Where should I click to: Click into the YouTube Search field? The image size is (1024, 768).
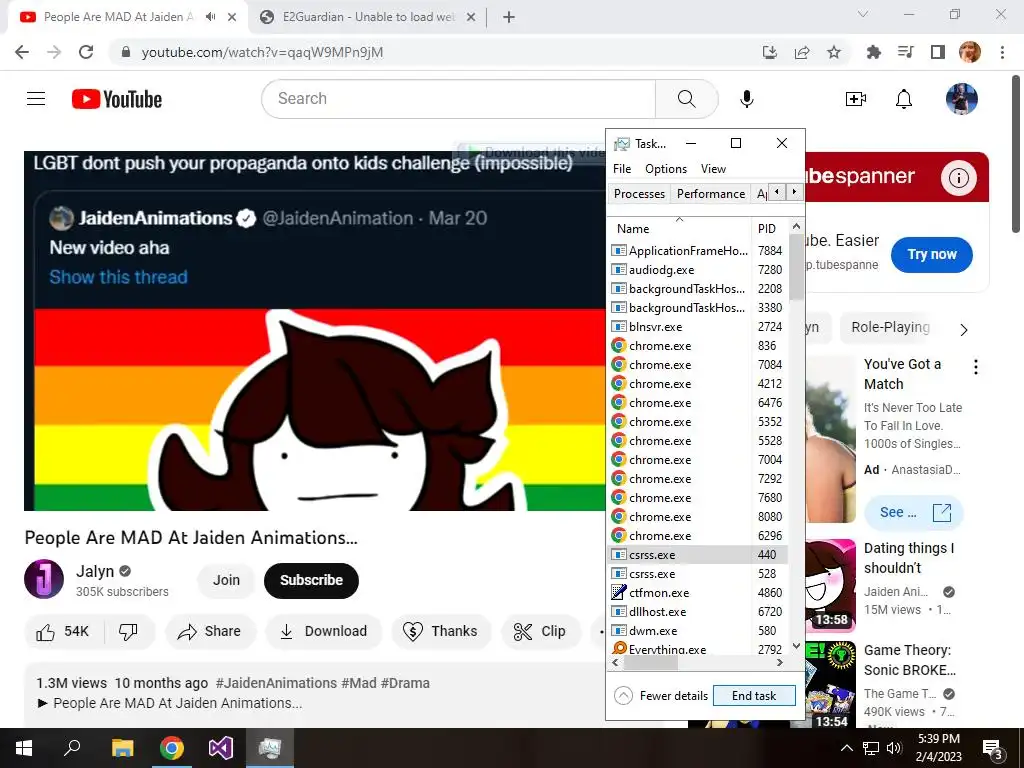[458, 99]
